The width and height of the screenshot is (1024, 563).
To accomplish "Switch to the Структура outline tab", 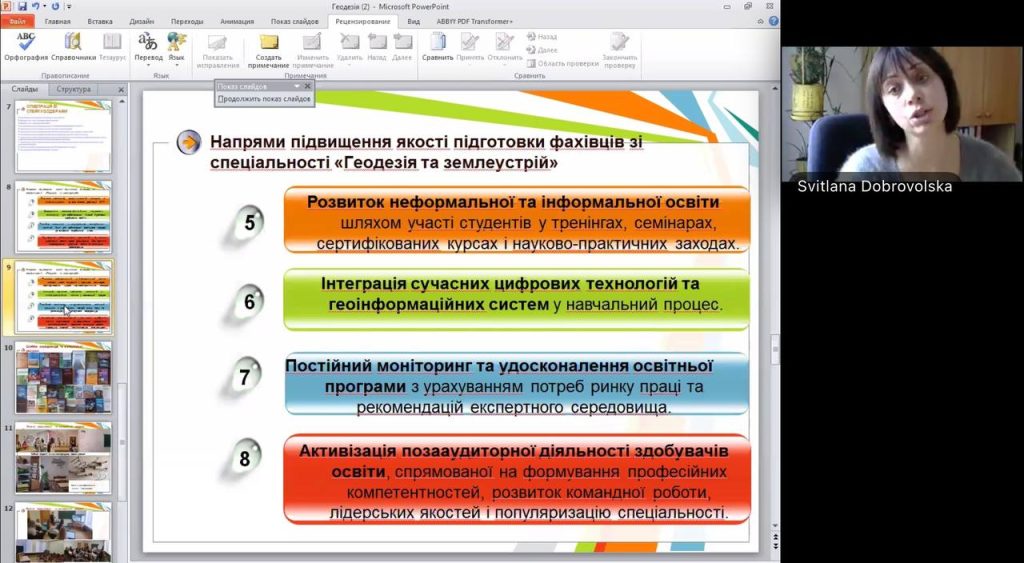I will coord(73,89).
